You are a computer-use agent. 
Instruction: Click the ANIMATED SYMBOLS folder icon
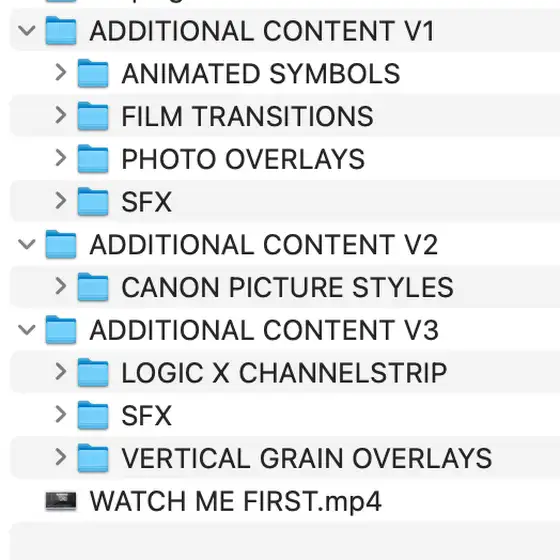tap(93, 73)
